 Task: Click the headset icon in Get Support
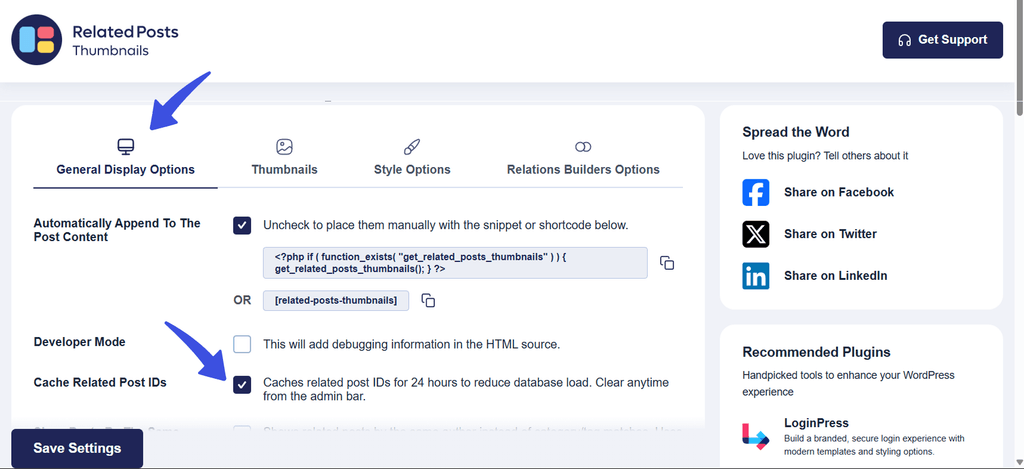tap(904, 40)
